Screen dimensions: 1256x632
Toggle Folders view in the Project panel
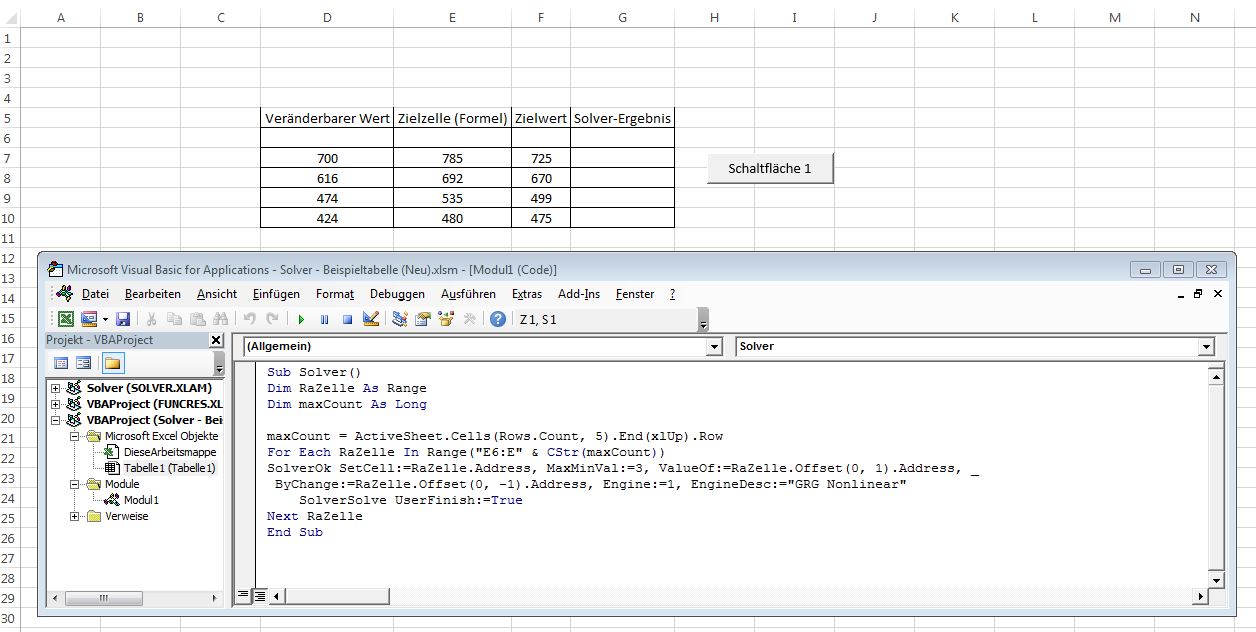click(x=112, y=363)
